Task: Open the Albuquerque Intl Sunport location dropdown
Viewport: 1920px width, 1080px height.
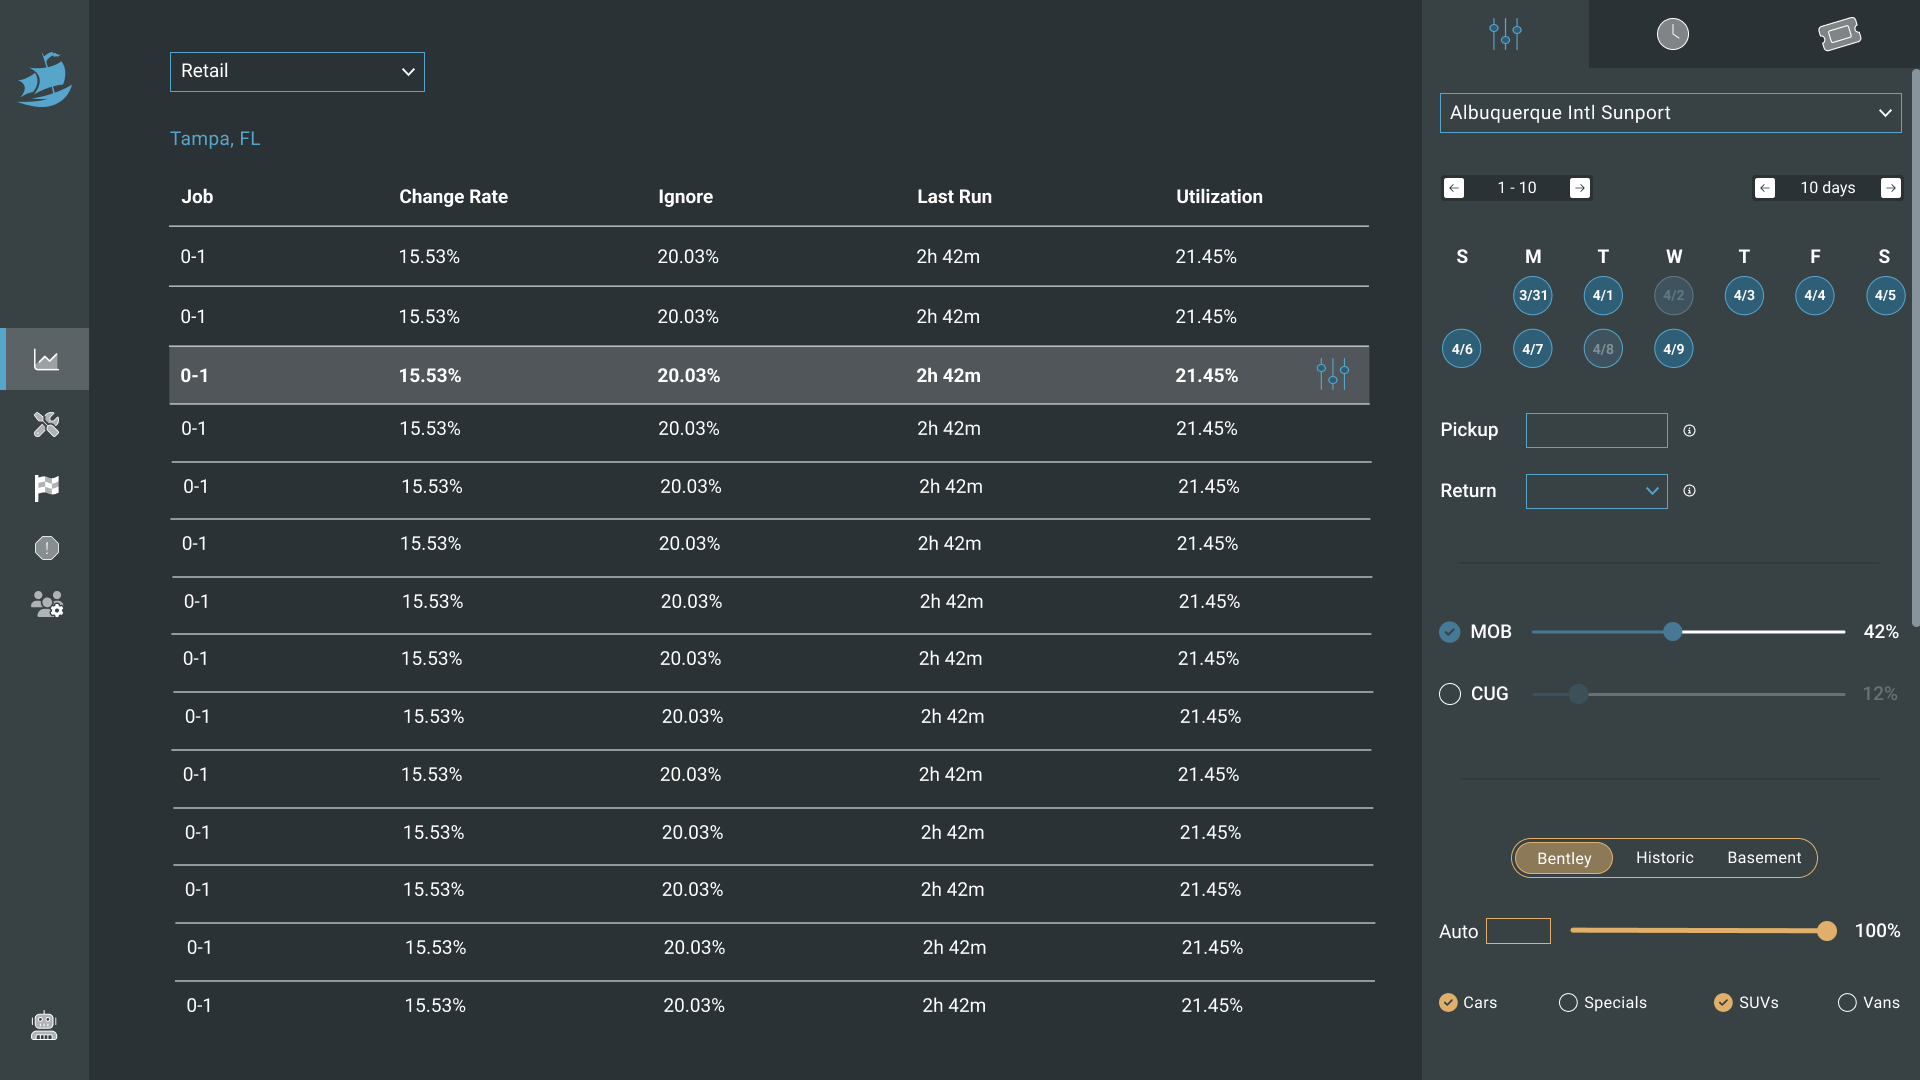Action: [x=1670, y=113]
